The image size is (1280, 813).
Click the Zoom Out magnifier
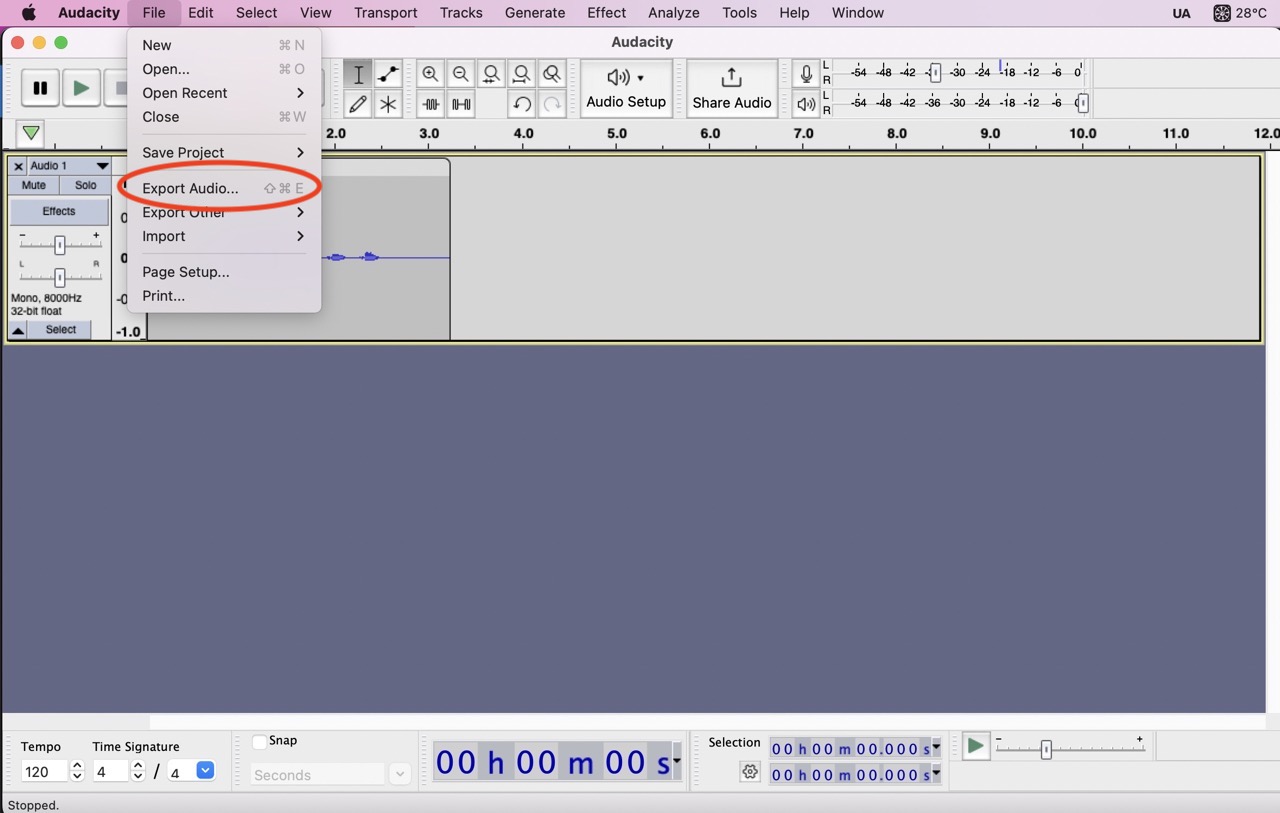click(x=461, y=75)
